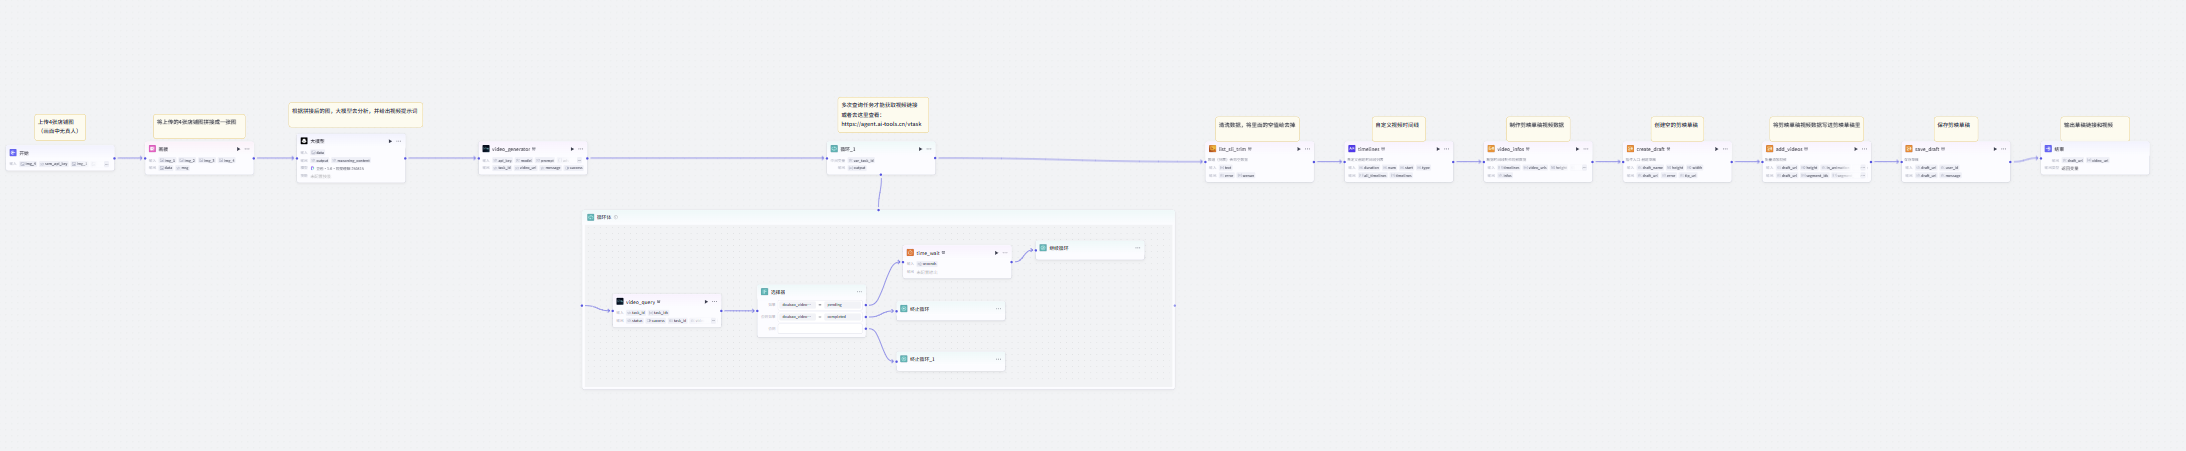Screen dimensions: 2186x451
Task: Click the video_generator node icon
Action: (486, 149)
